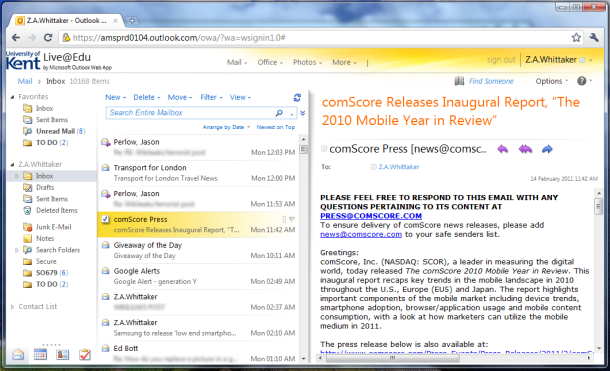The image size is (610, 371).
Task: Open address book icon beside Find Someone
Action: (459, 81)
